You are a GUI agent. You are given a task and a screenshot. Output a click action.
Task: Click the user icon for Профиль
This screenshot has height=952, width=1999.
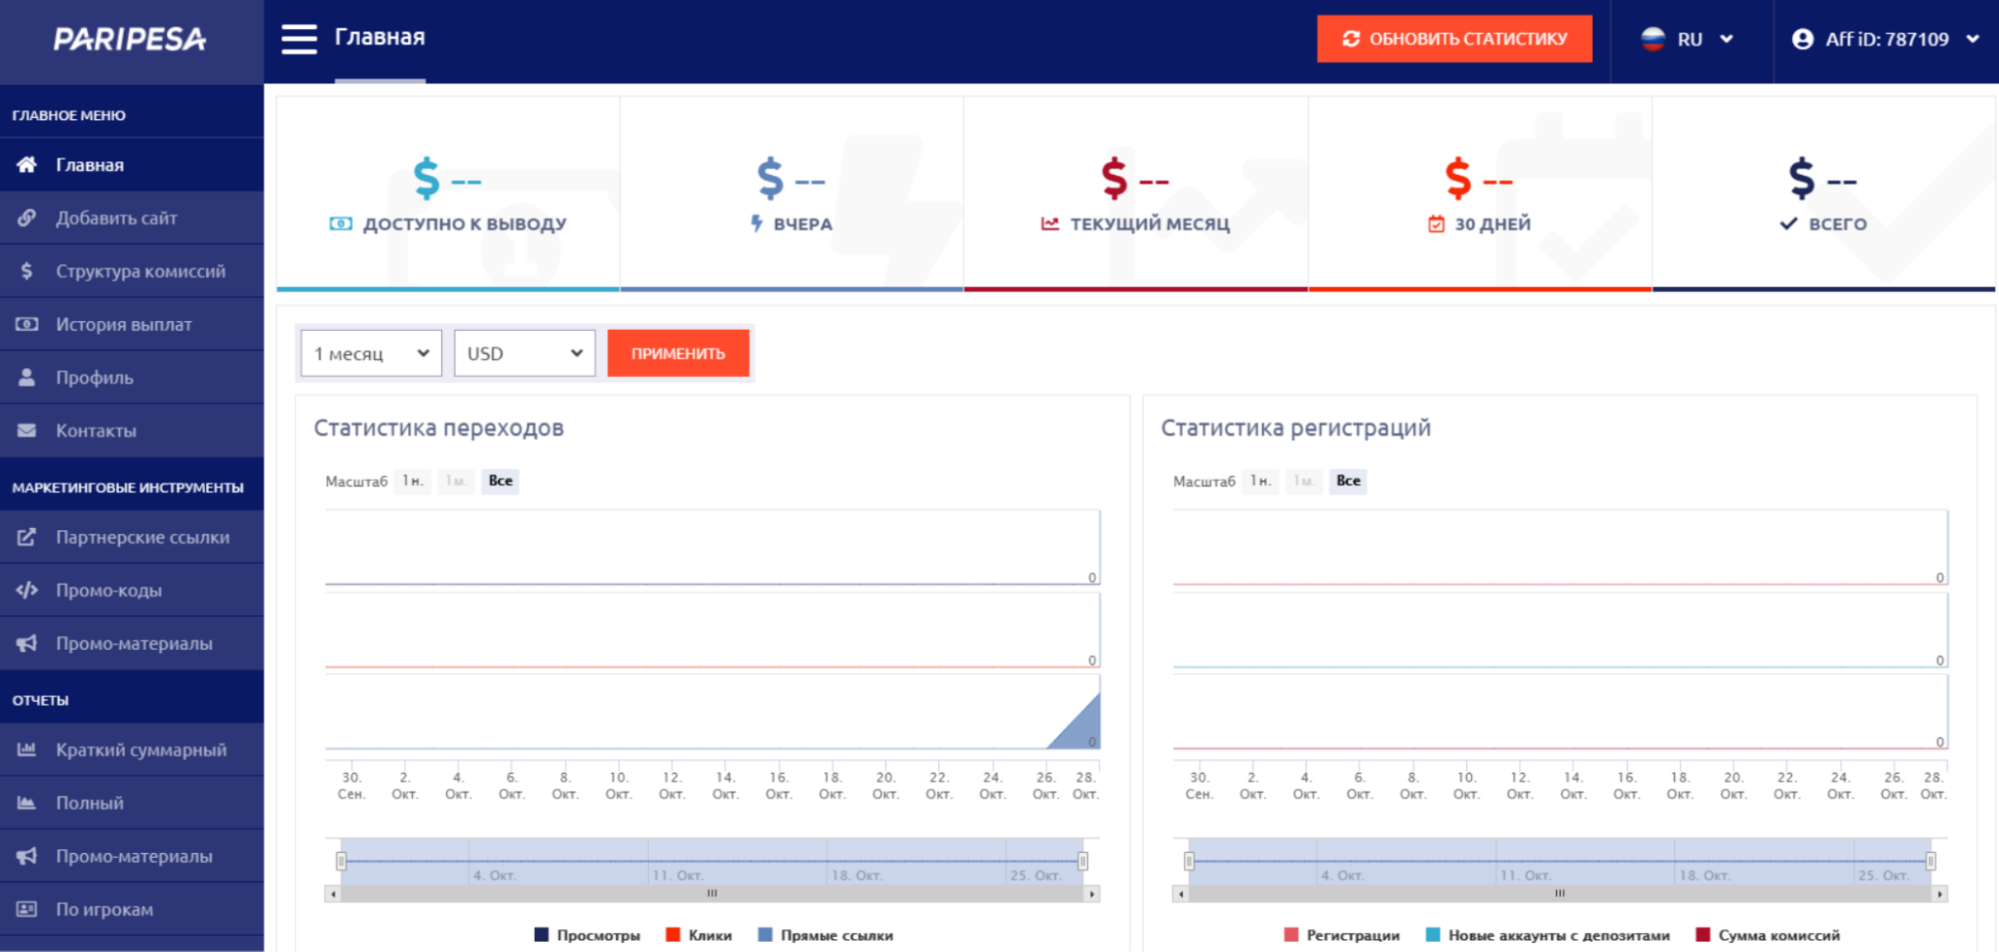[27, 378]
